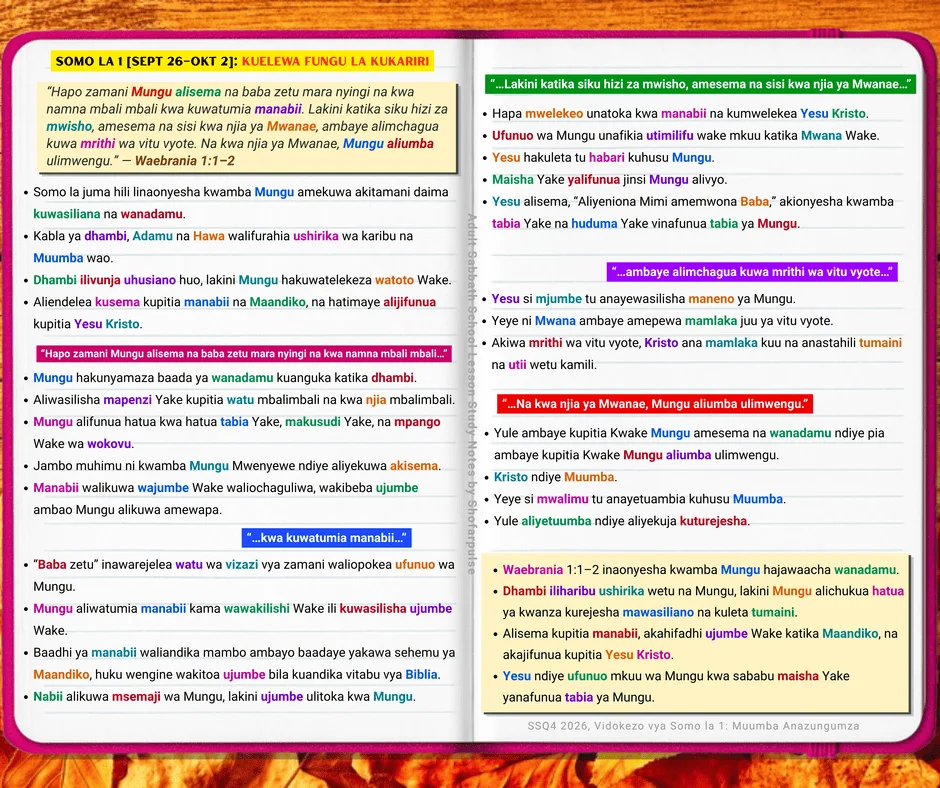Viewport: 940px width, 788px height.
Task: Click the red word "kuturejesha"
Action: coord(713,521)
